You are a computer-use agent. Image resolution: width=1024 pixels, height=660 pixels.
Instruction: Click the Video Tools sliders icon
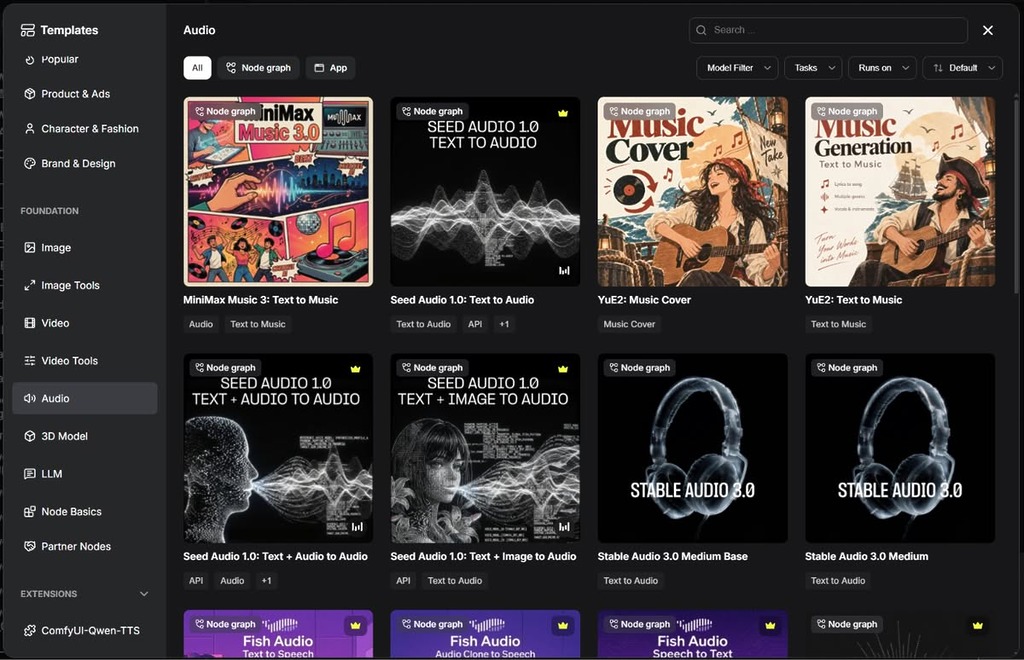(29, 360)
